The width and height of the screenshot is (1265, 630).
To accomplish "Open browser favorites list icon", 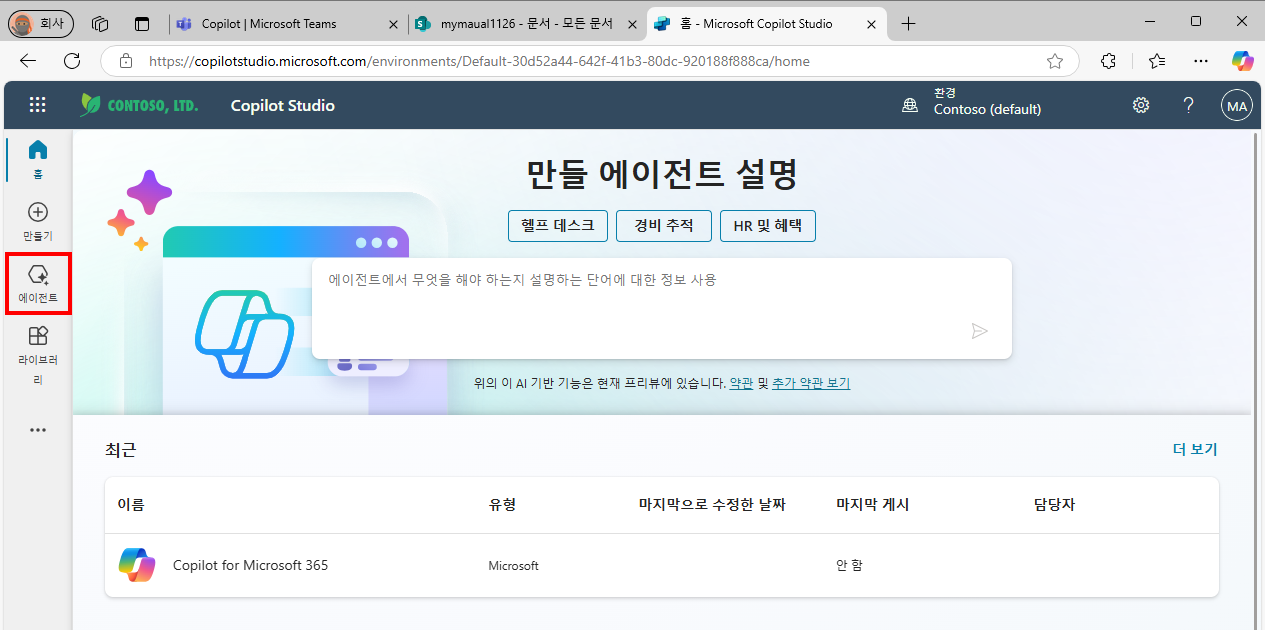I will pos(1157,61).
